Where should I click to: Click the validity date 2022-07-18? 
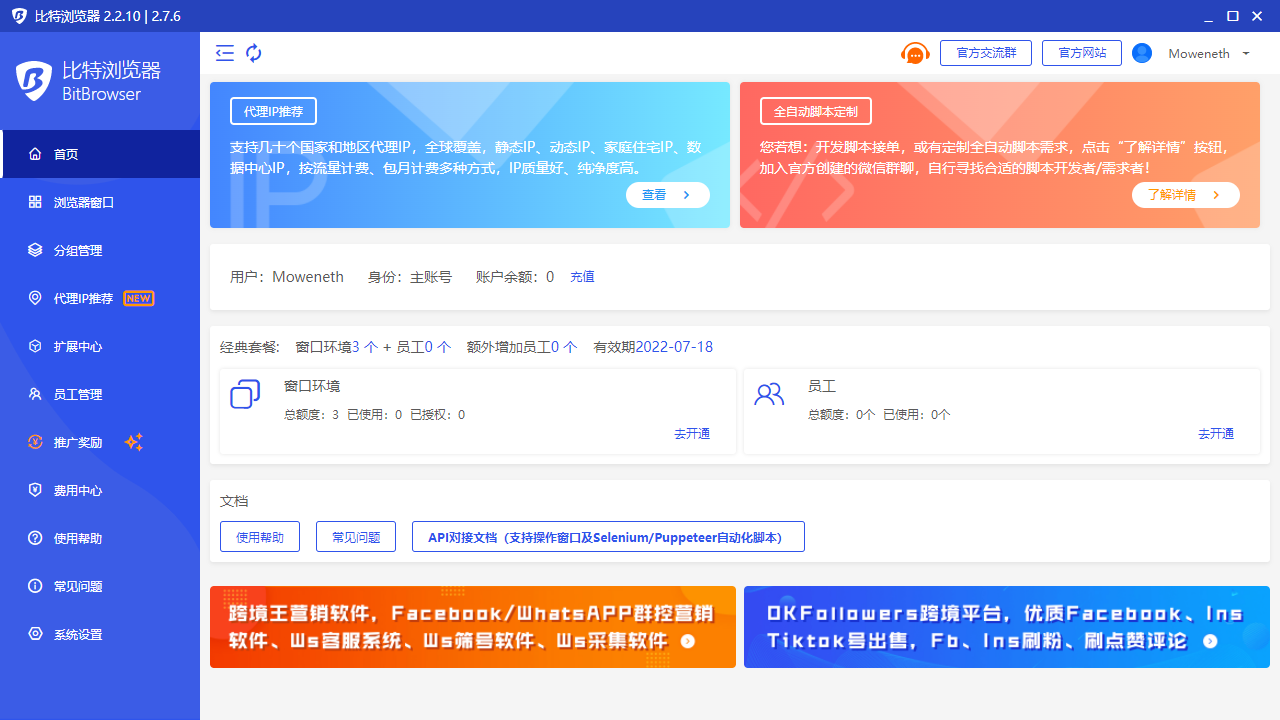click(674, 347)
